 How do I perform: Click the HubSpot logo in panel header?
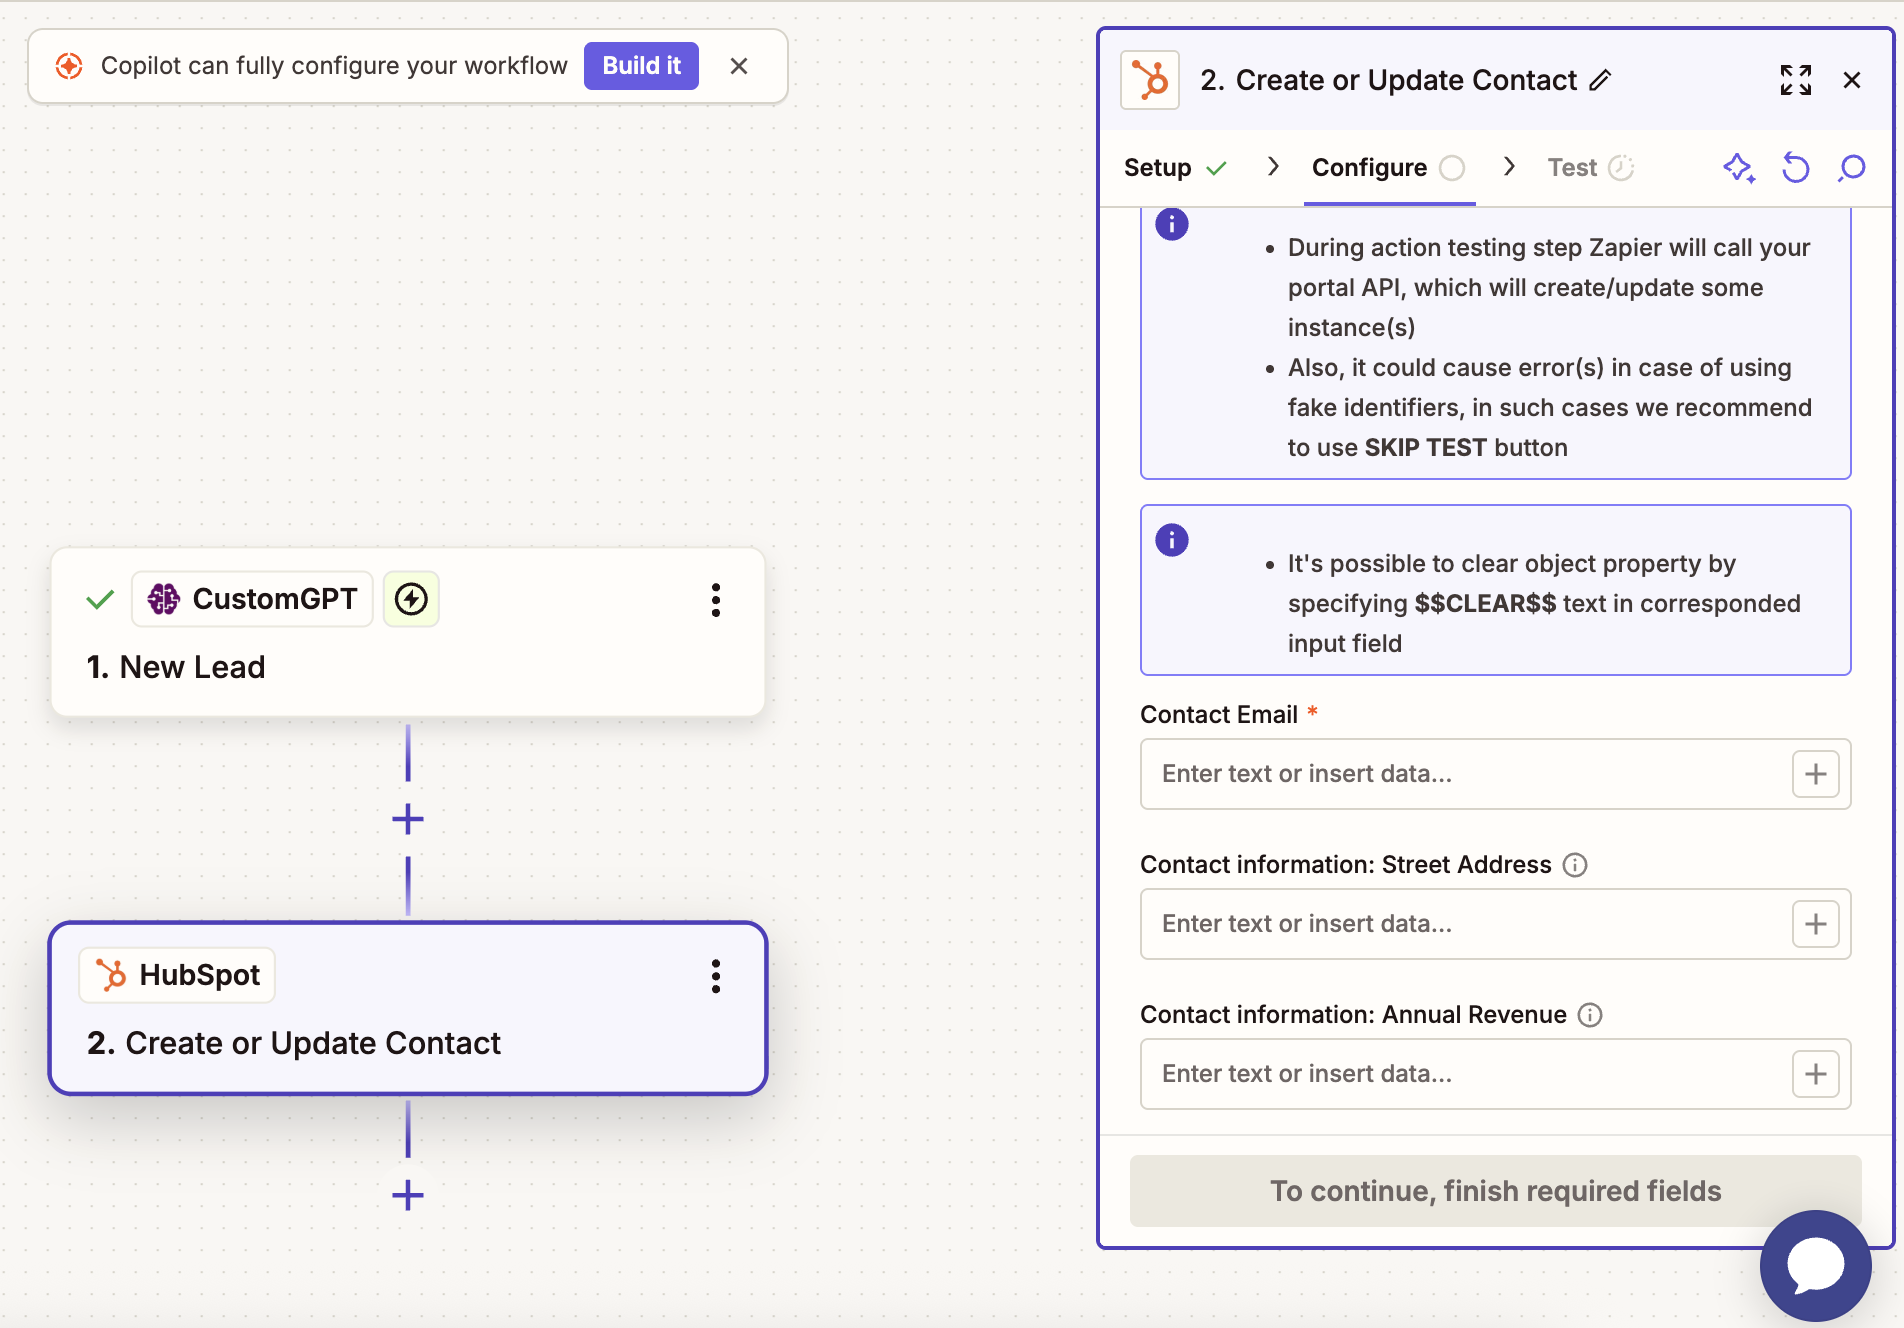coord(1150,80)
